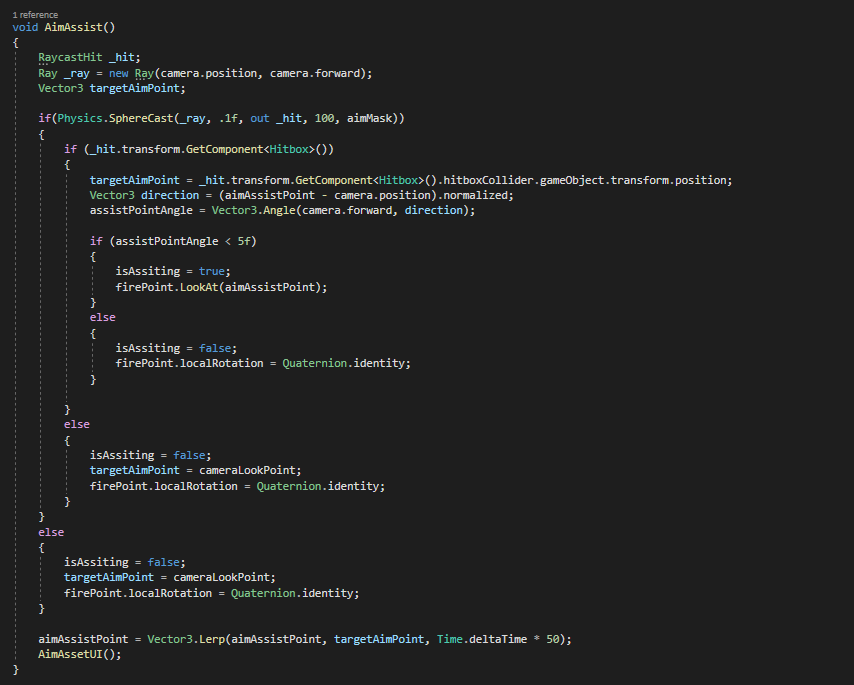Click the ".1f" radius argument of SphereCast

[228, 118]
